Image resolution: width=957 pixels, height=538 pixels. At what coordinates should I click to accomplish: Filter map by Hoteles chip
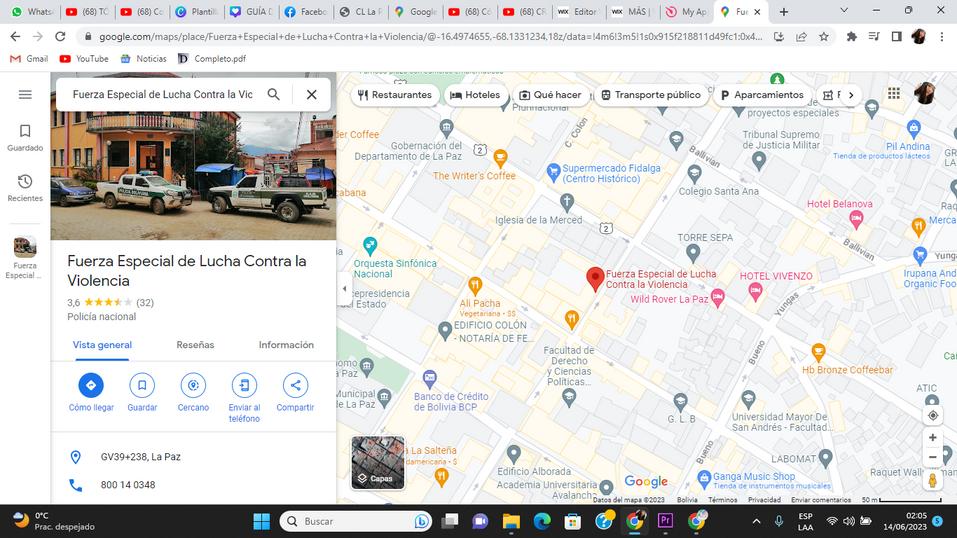475,95
